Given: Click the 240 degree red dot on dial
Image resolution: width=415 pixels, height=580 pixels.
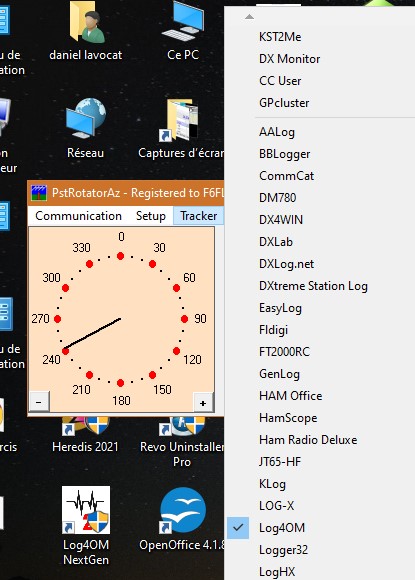Looking at the screenshot, I should (65, 351).
